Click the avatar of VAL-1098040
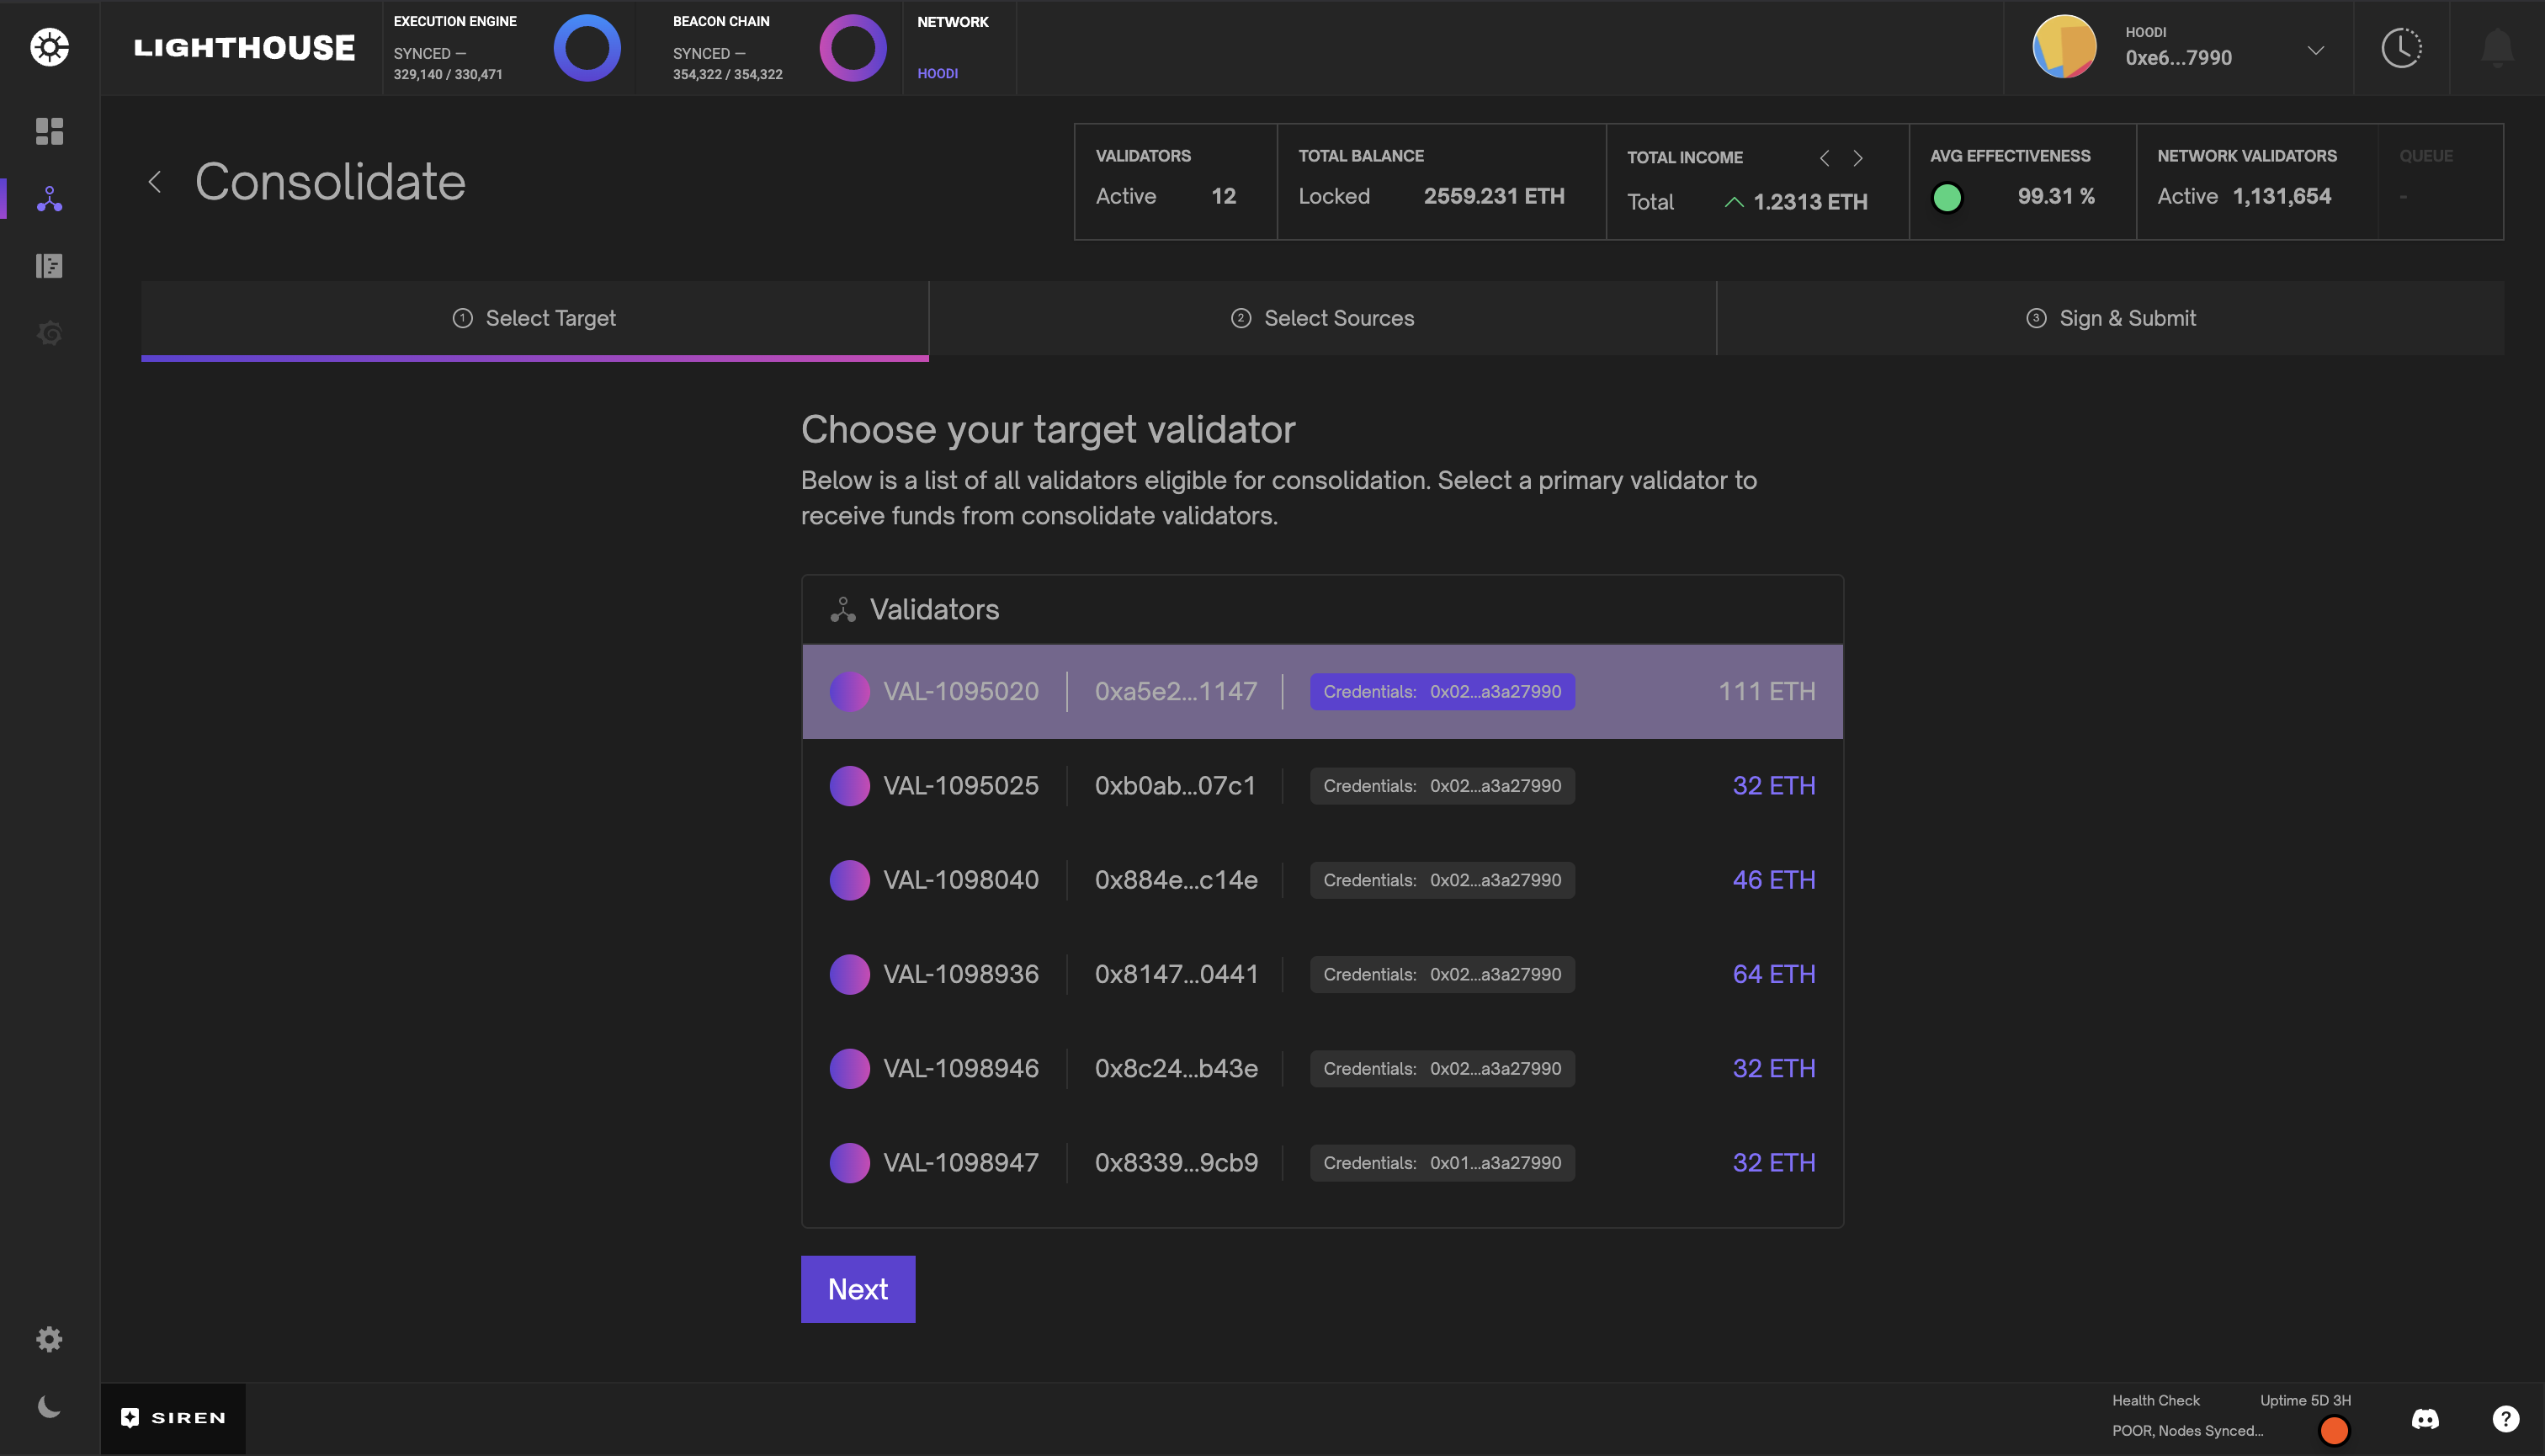Viewport: 2545px width, 1456px height. [x=849, y=880]
